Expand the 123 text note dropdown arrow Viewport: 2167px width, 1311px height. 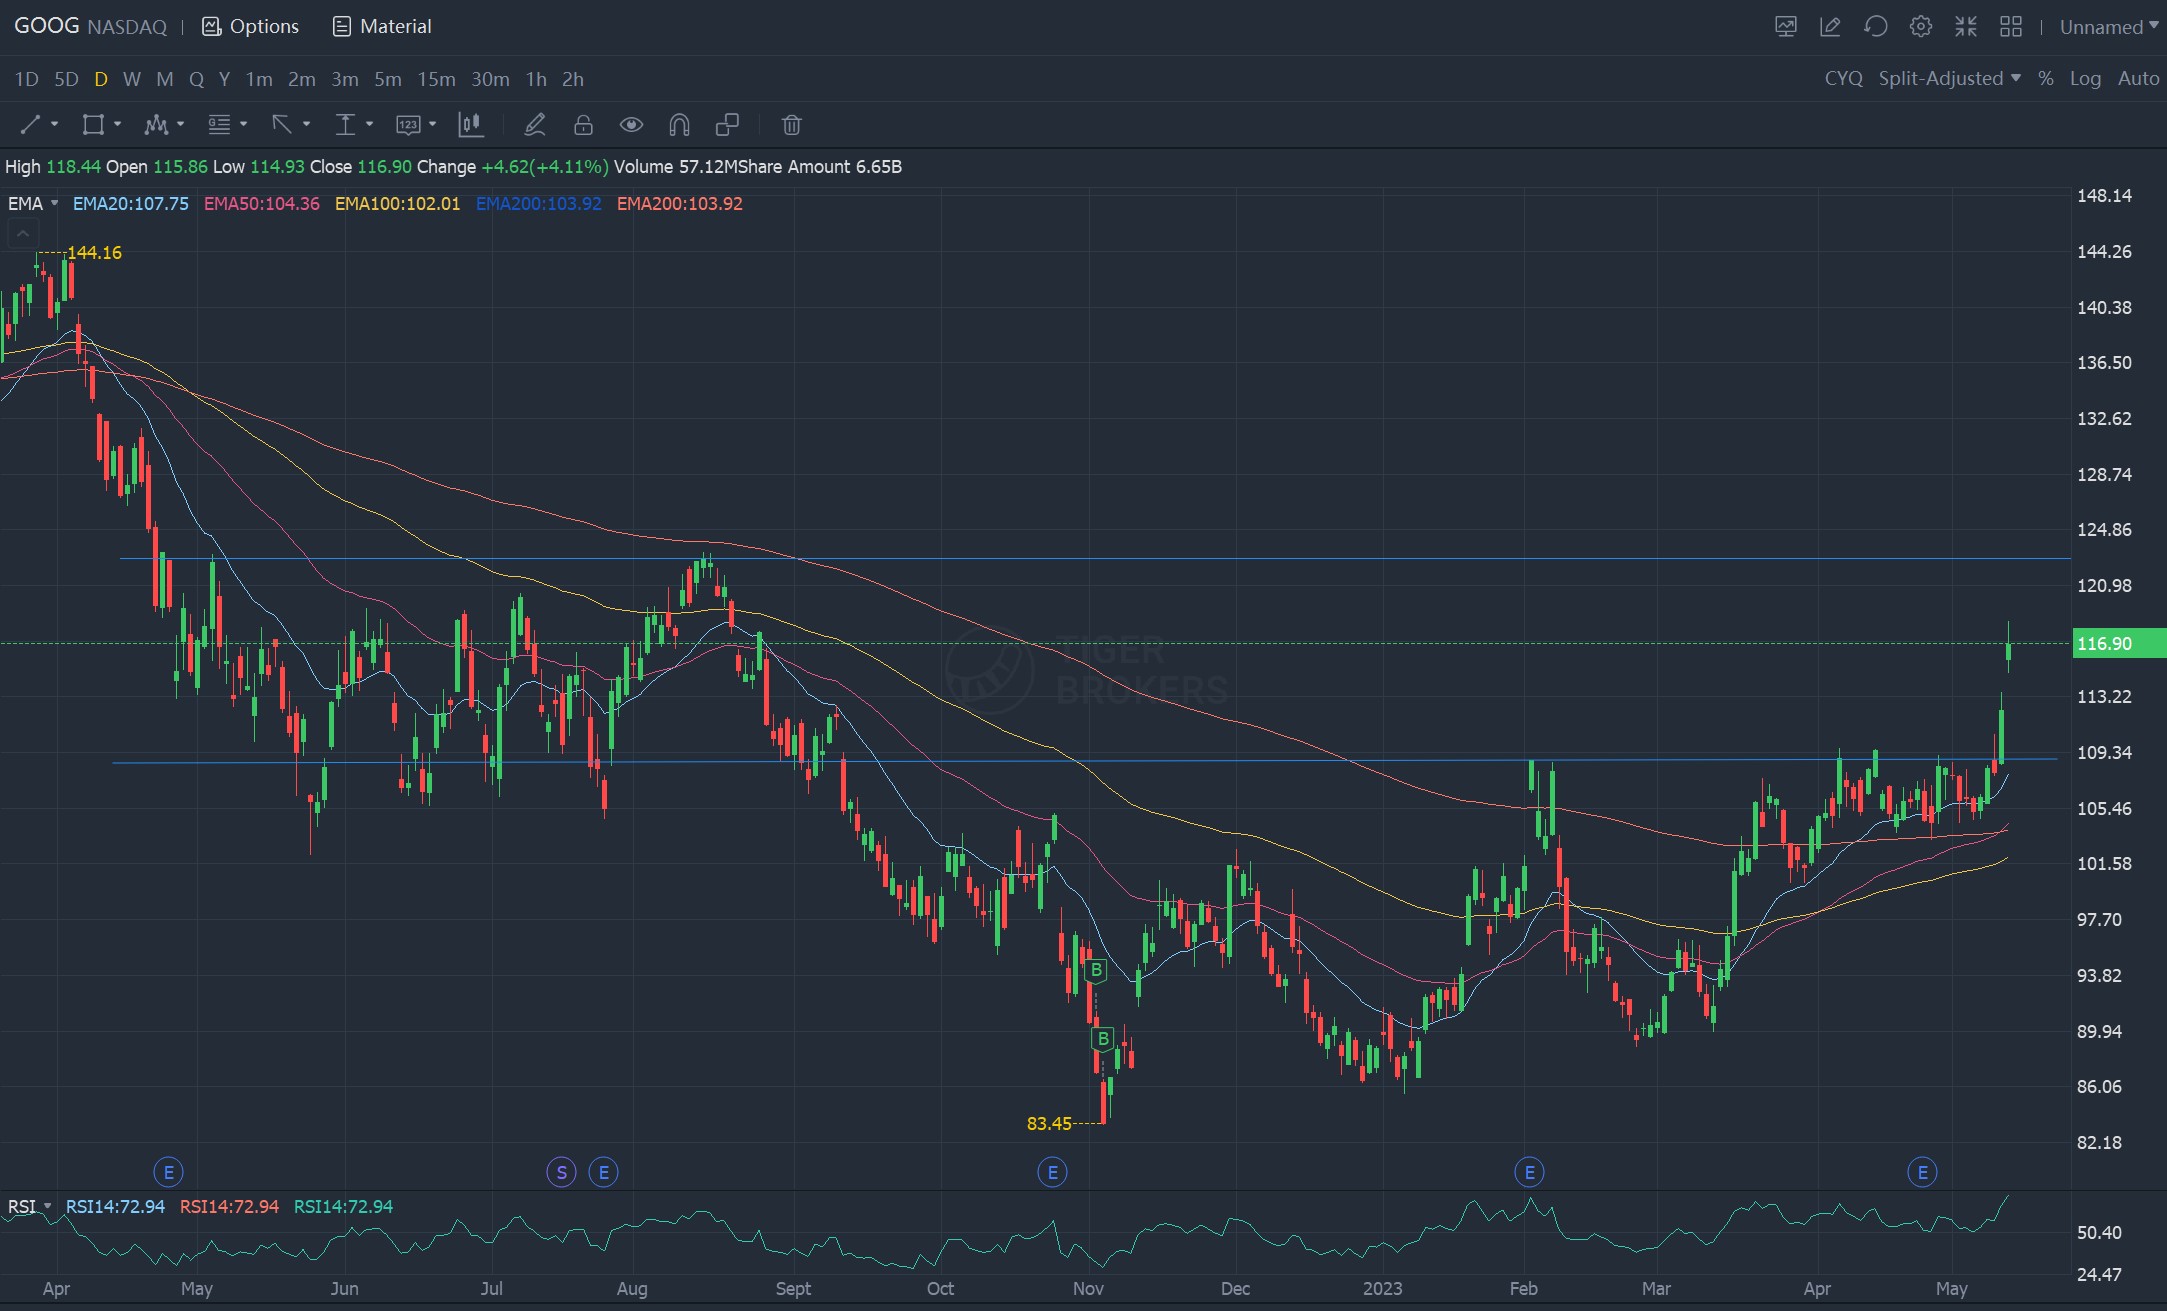pyautogui.click(x=433, y=125)
